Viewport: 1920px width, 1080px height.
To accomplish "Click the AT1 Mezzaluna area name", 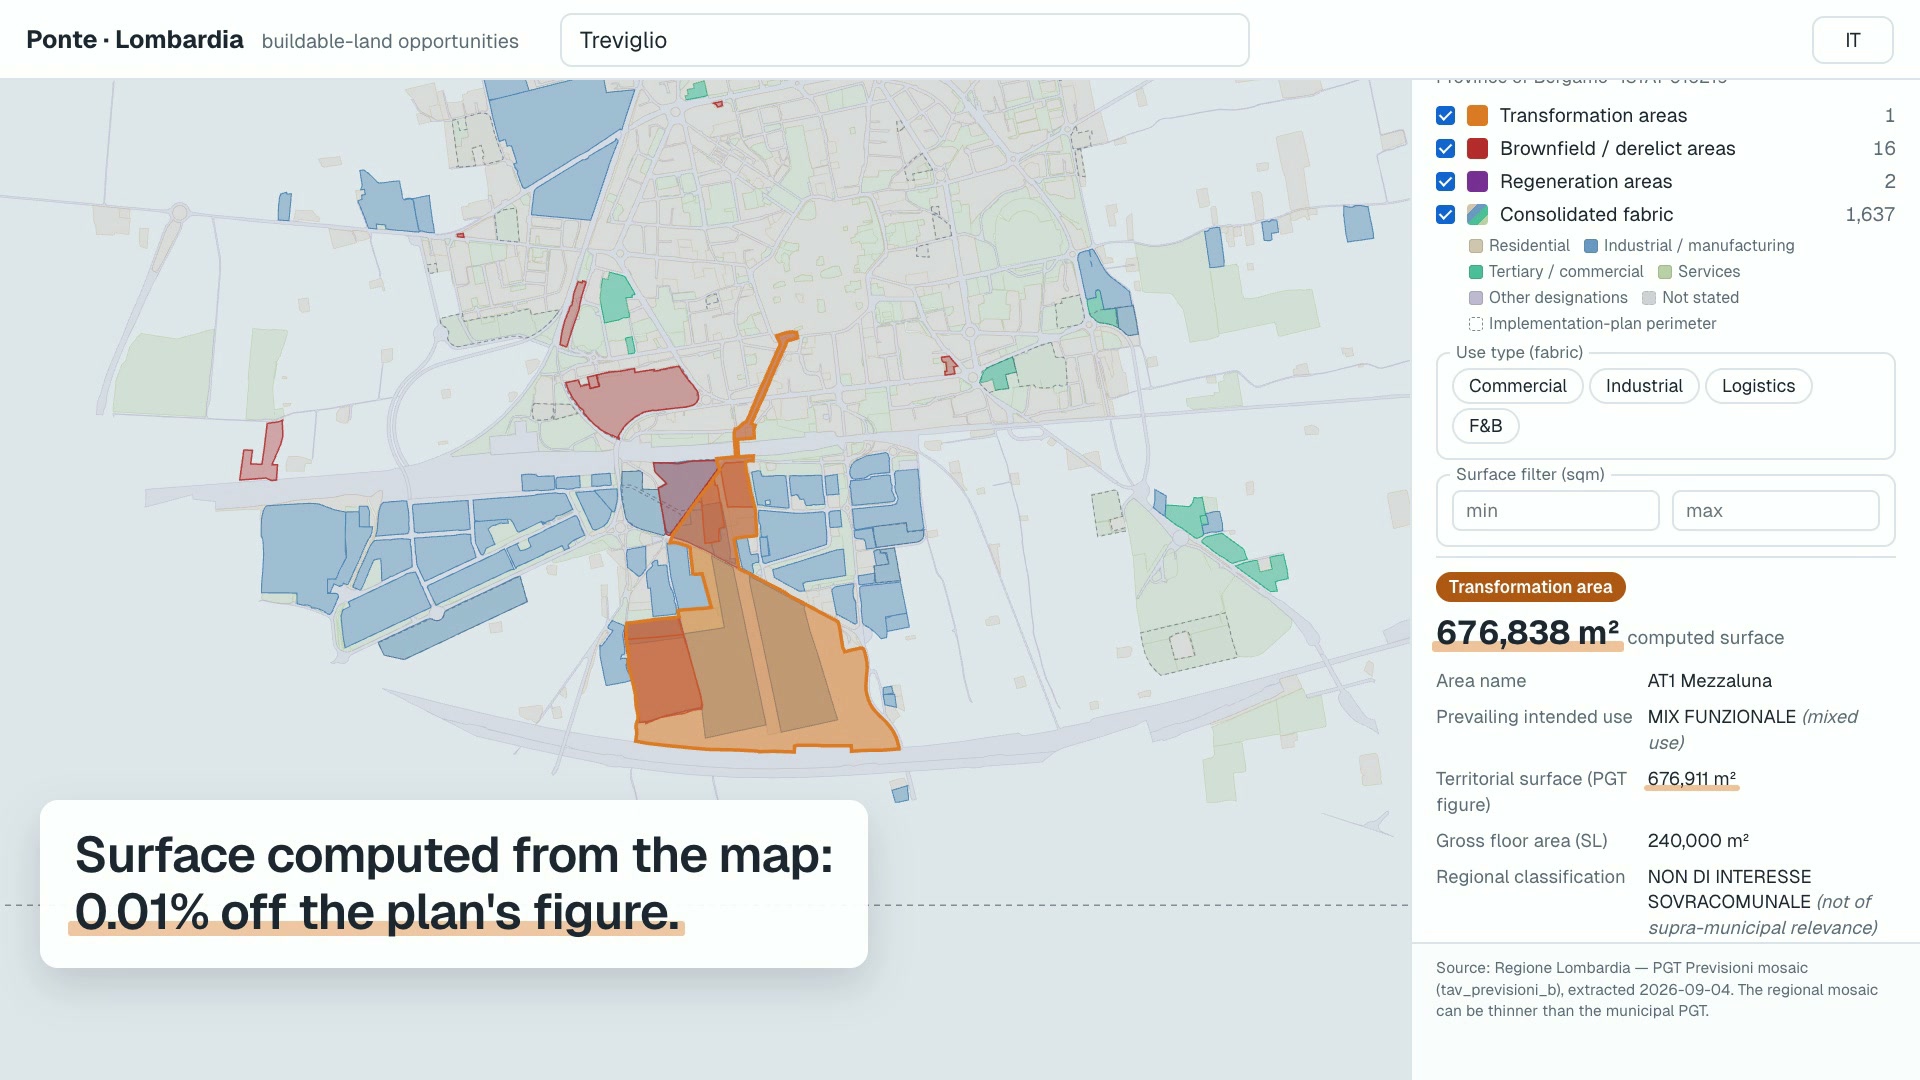I will point(1709,681).
